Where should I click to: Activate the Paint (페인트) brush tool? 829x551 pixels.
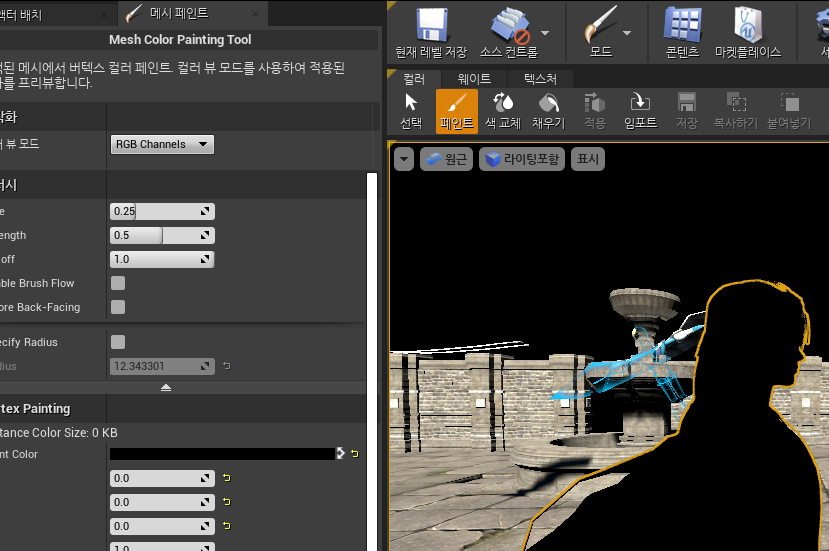point(457,111)
